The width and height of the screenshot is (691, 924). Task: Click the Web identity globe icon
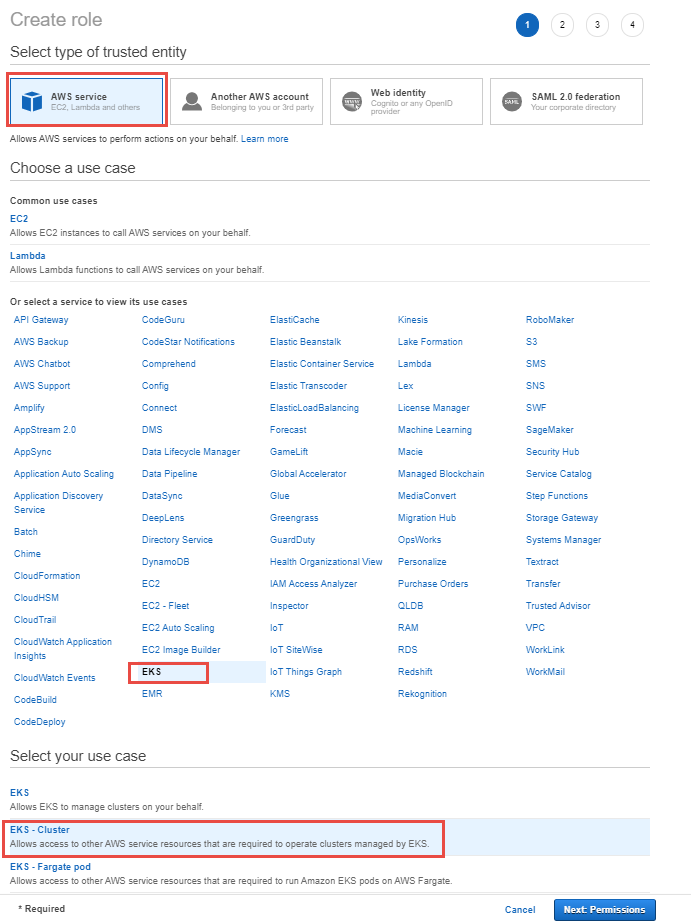pyautogui.click(x=352, y=101)
